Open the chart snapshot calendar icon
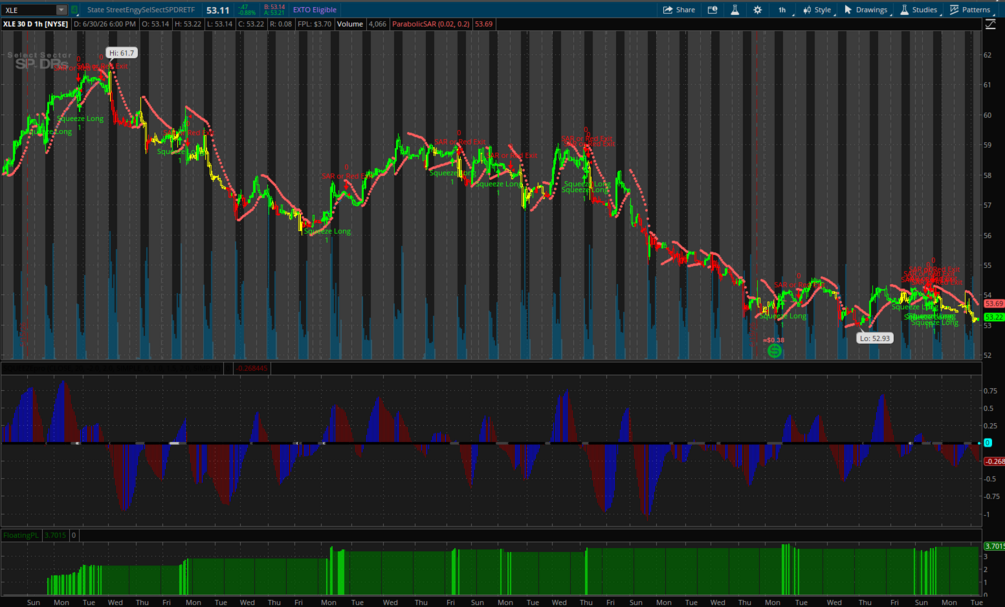The height and width of the screenshot is (607, 1005). tap(712, 10)
